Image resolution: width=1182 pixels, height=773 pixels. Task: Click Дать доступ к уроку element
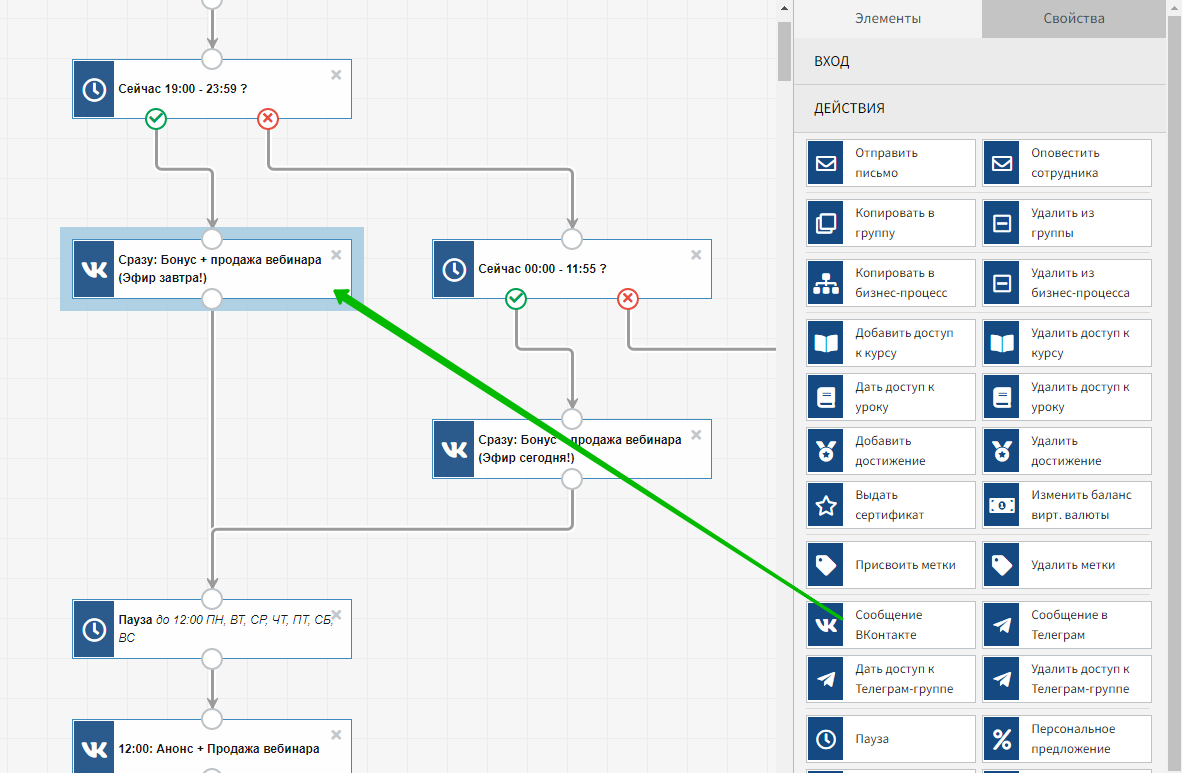891,397
